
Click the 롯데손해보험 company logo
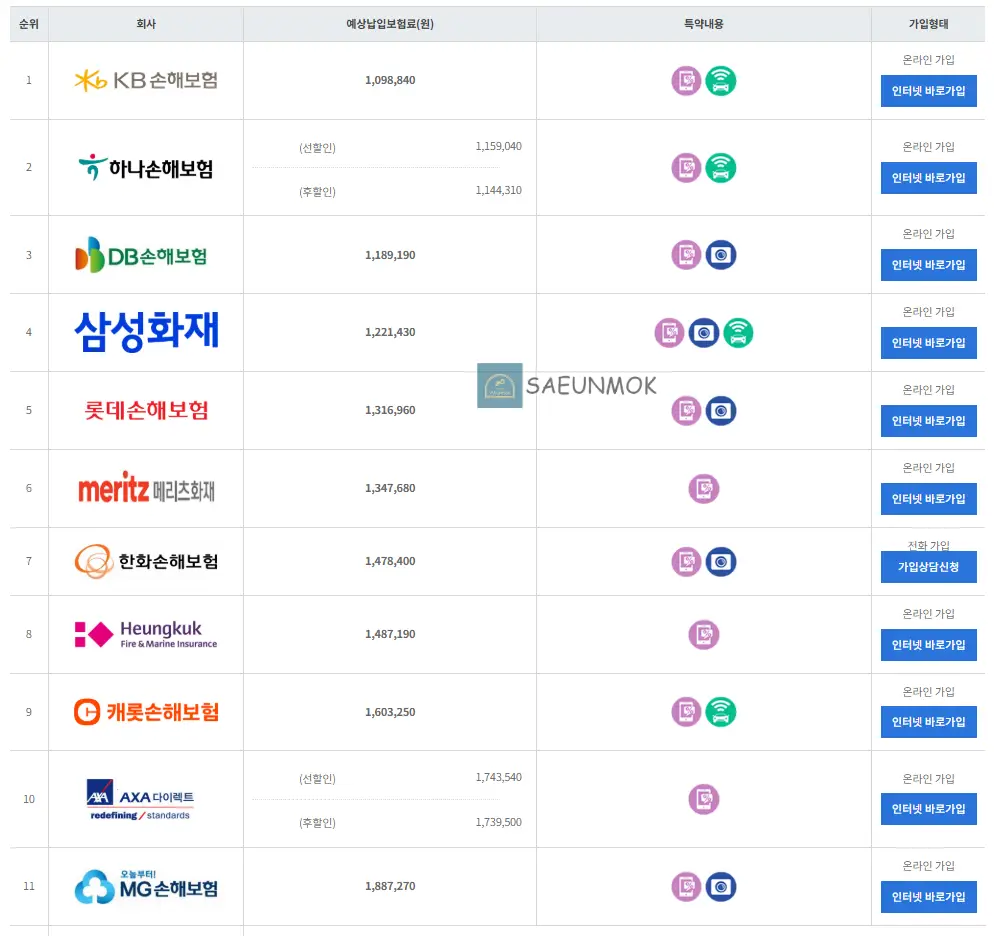(x=146, y=411)
